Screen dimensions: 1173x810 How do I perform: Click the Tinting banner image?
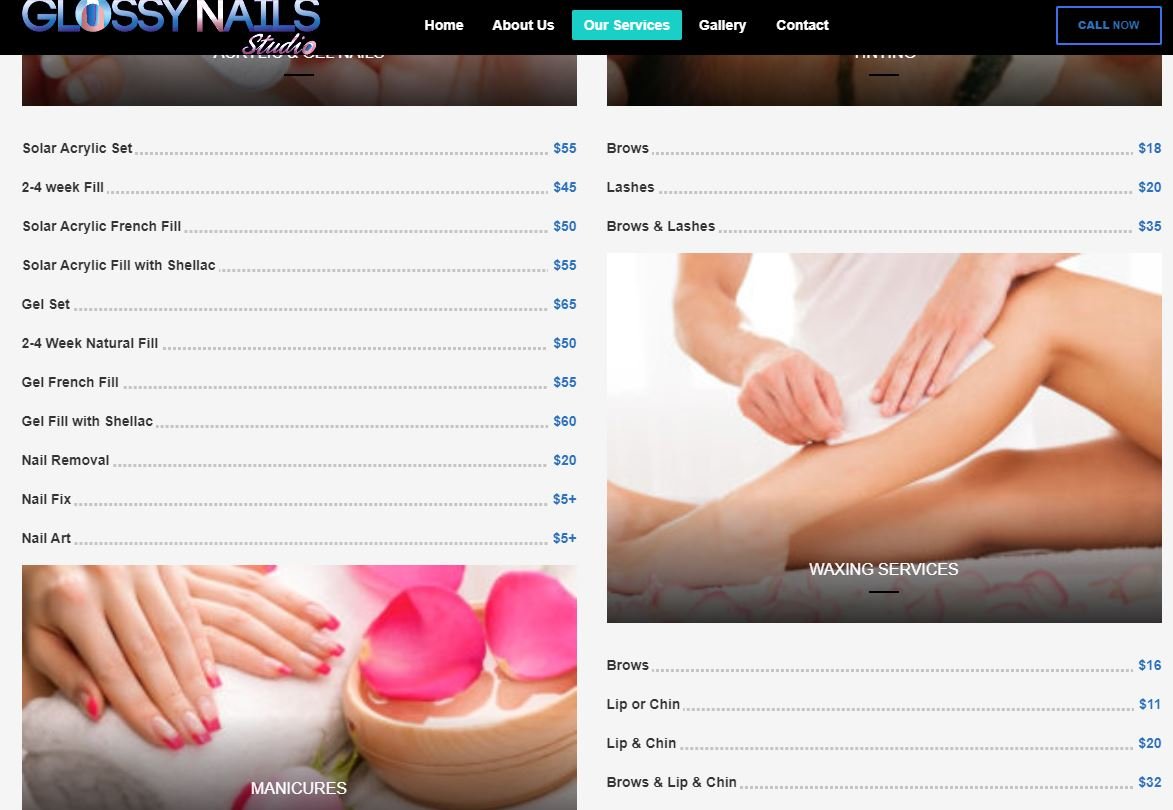(x=883, y=81)
